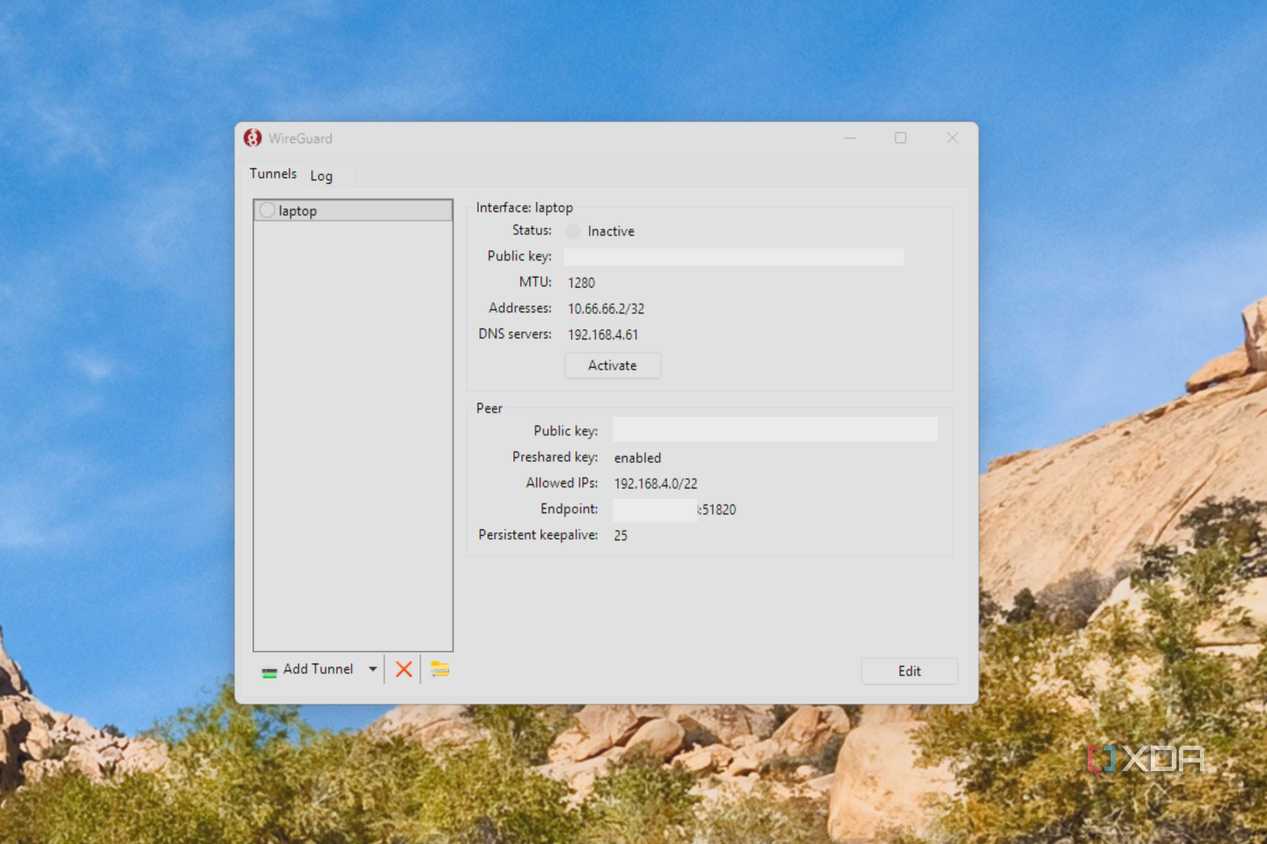
Task: Click the green Add Tunnel icon
Action: [269, 672]
